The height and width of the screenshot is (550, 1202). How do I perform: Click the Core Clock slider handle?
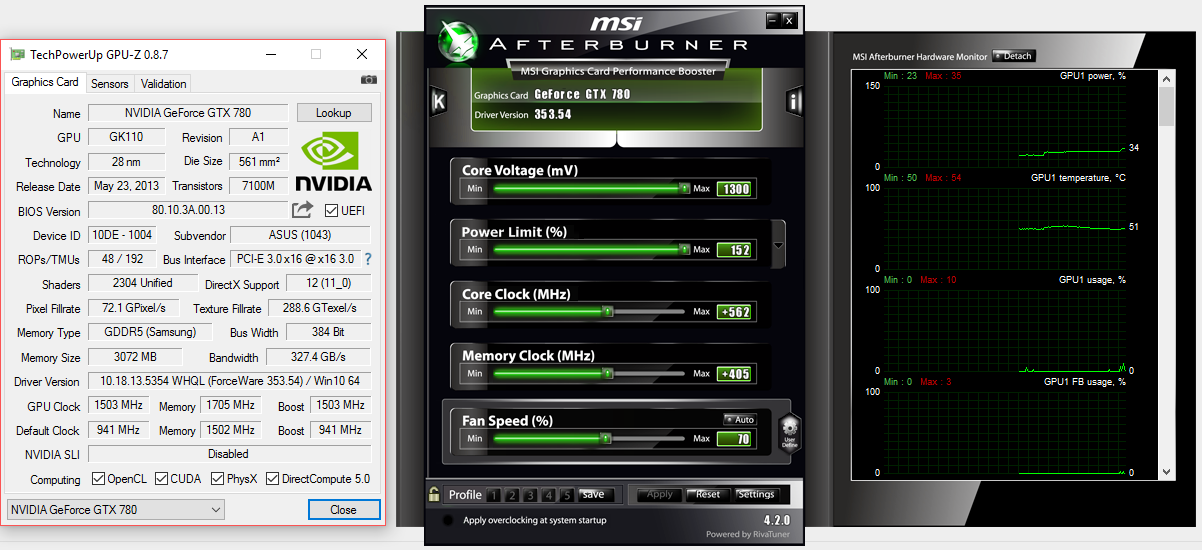pos(607,312)
